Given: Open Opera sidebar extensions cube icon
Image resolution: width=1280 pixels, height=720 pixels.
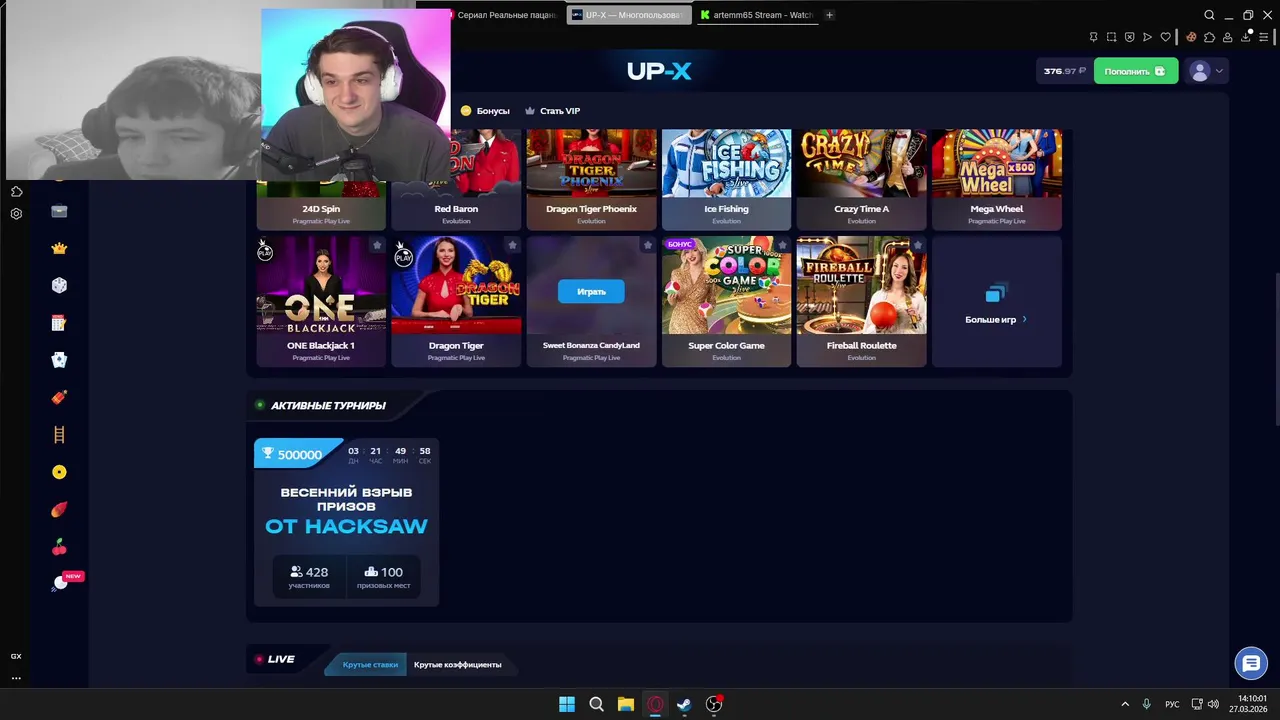Looking at the screenshot, I should click(16, 191).
